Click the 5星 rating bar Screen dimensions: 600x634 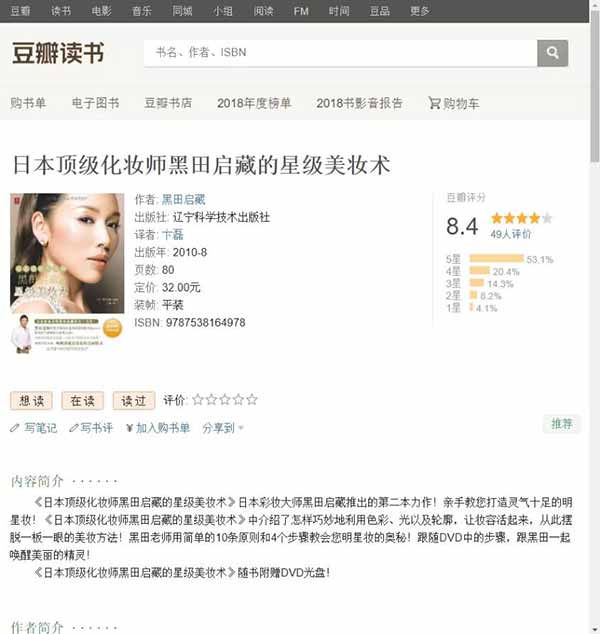(x=496, y=258)
